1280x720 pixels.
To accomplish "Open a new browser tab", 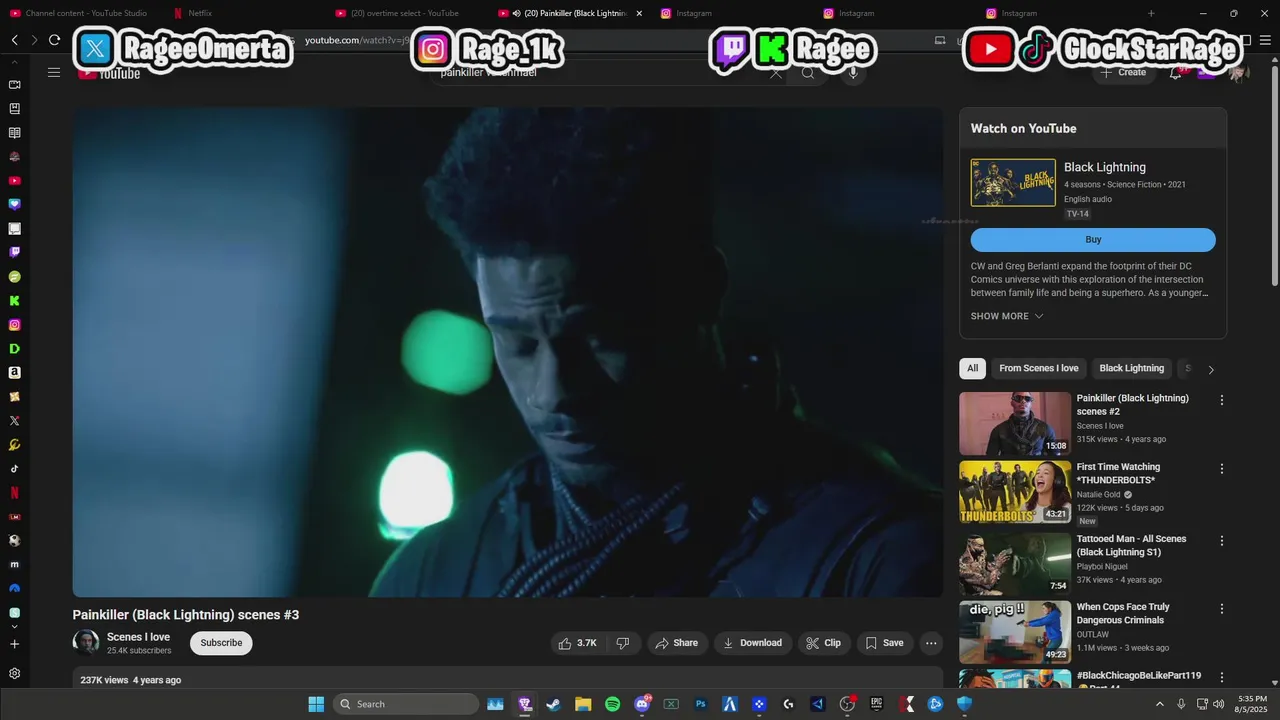I will 1151,13.
